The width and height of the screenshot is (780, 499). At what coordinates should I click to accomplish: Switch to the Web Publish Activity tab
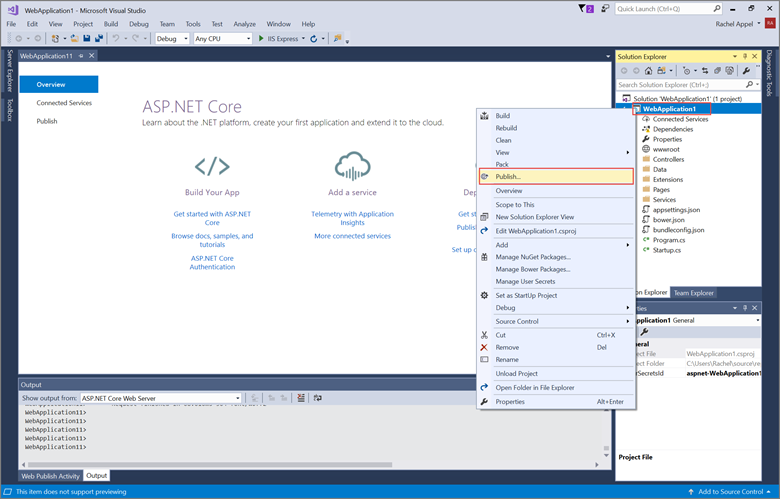51,476
